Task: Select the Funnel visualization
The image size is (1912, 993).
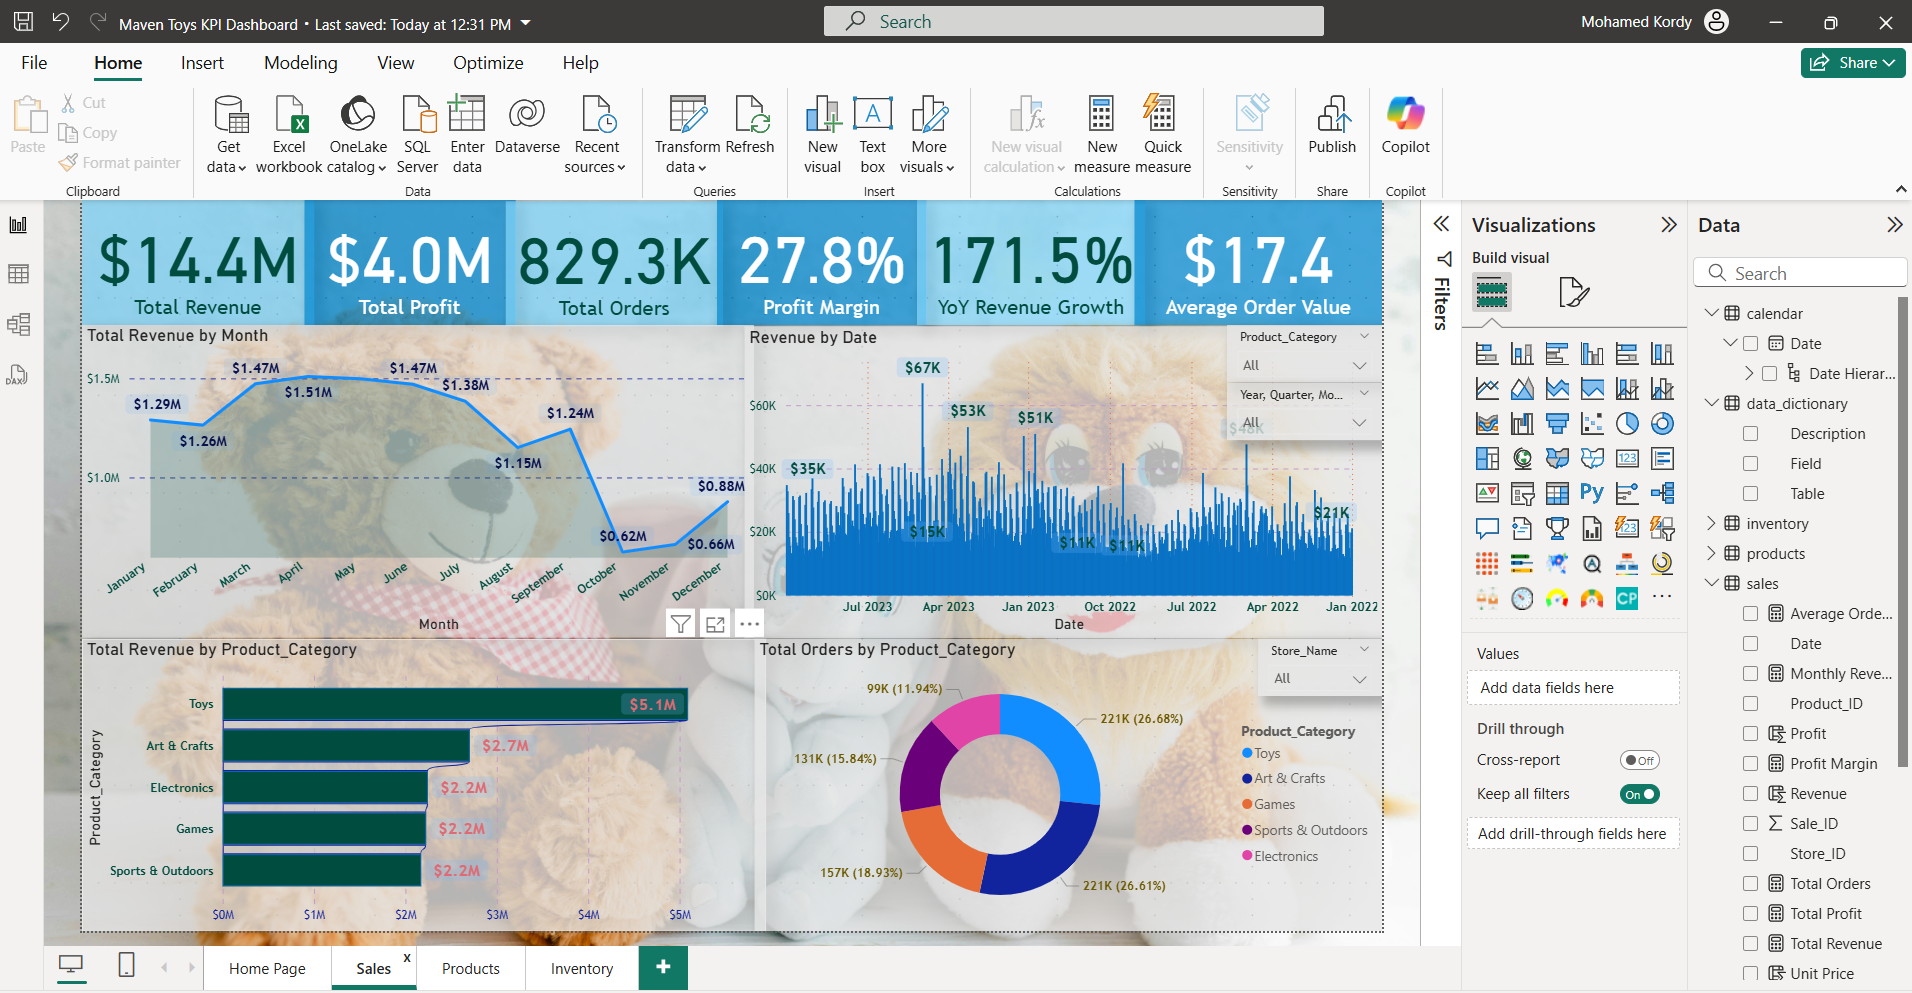Action: [x=1557, y=424]
